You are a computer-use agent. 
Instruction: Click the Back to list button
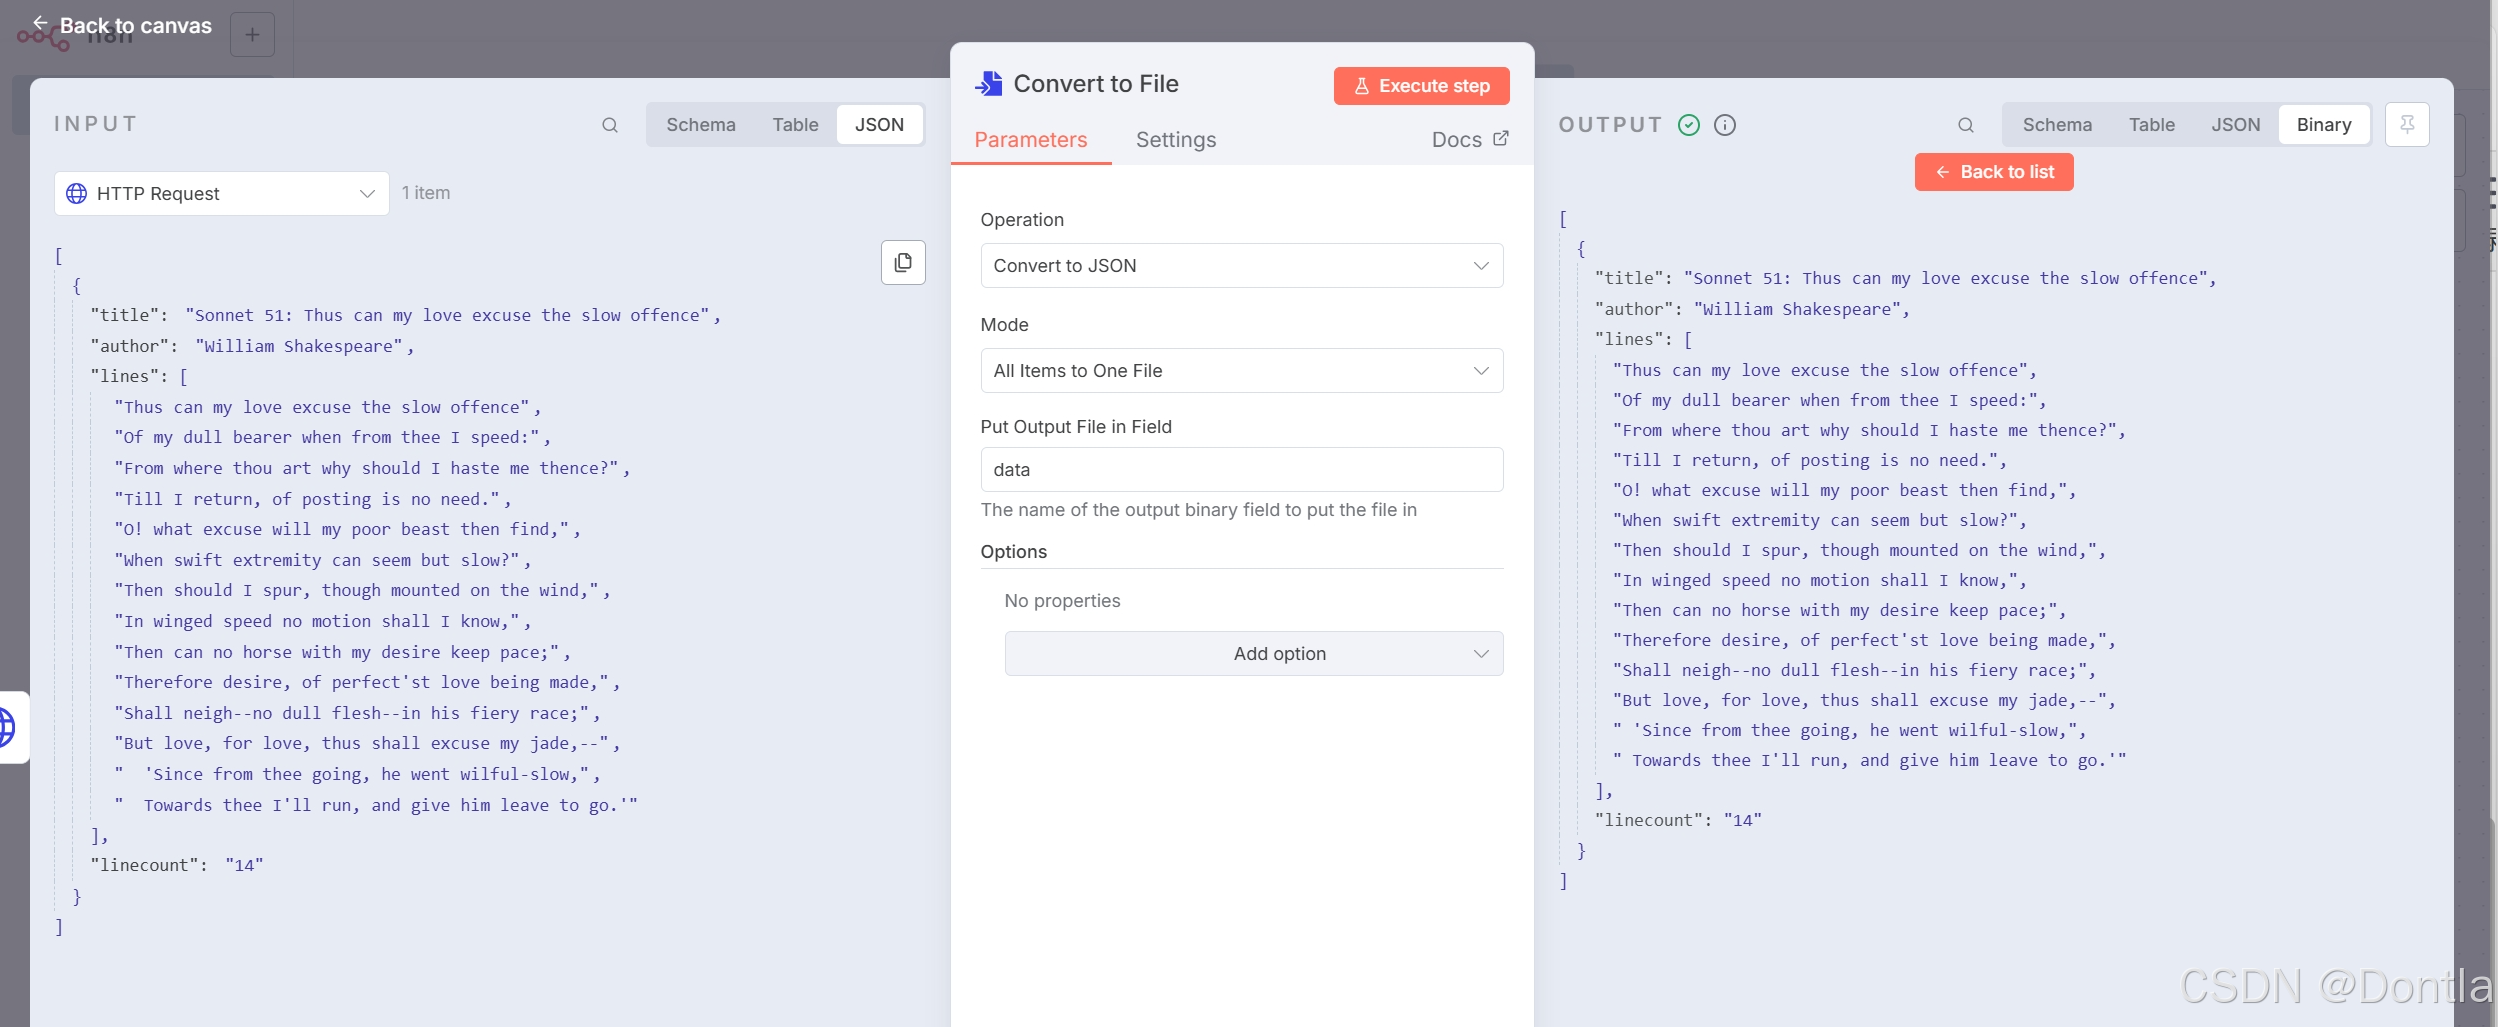[1994, 172]
